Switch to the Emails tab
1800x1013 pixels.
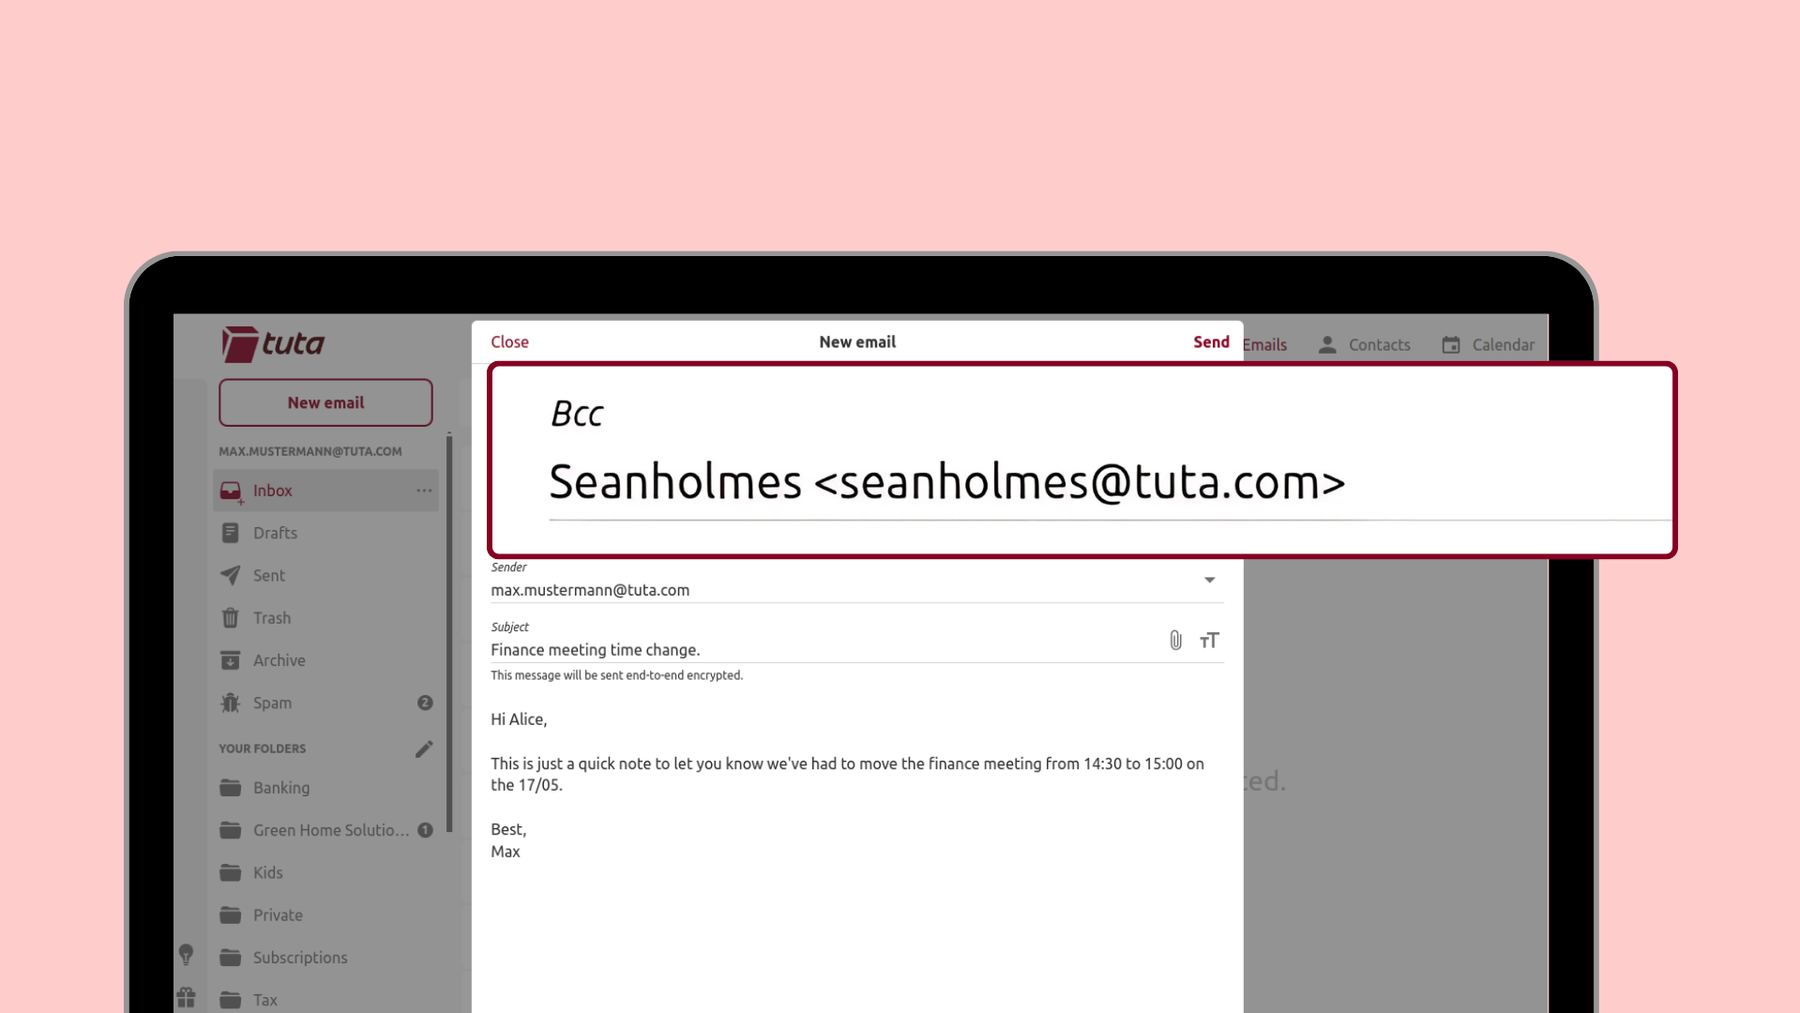(x=1265, y=345)
